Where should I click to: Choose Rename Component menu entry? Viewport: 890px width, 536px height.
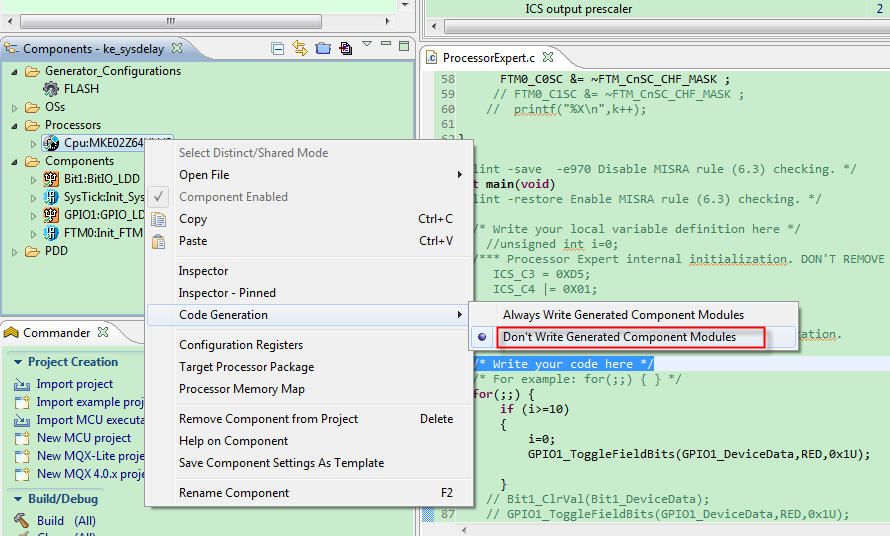309,493
